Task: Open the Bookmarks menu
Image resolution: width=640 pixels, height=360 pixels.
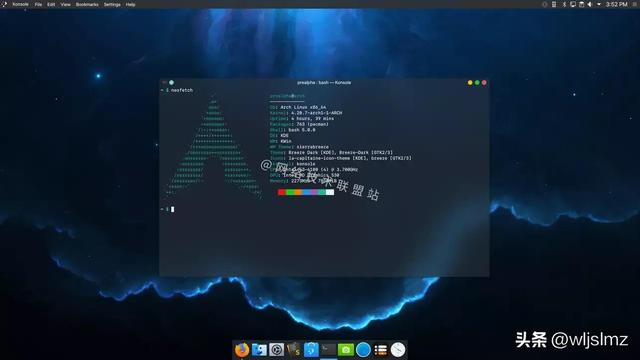Action: [87, 4]
